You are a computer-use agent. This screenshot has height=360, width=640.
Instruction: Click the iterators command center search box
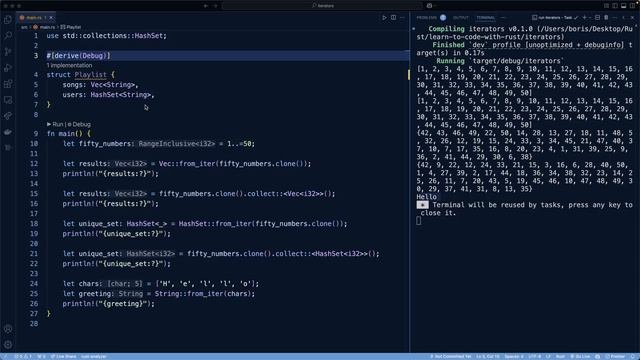point(322,6)
